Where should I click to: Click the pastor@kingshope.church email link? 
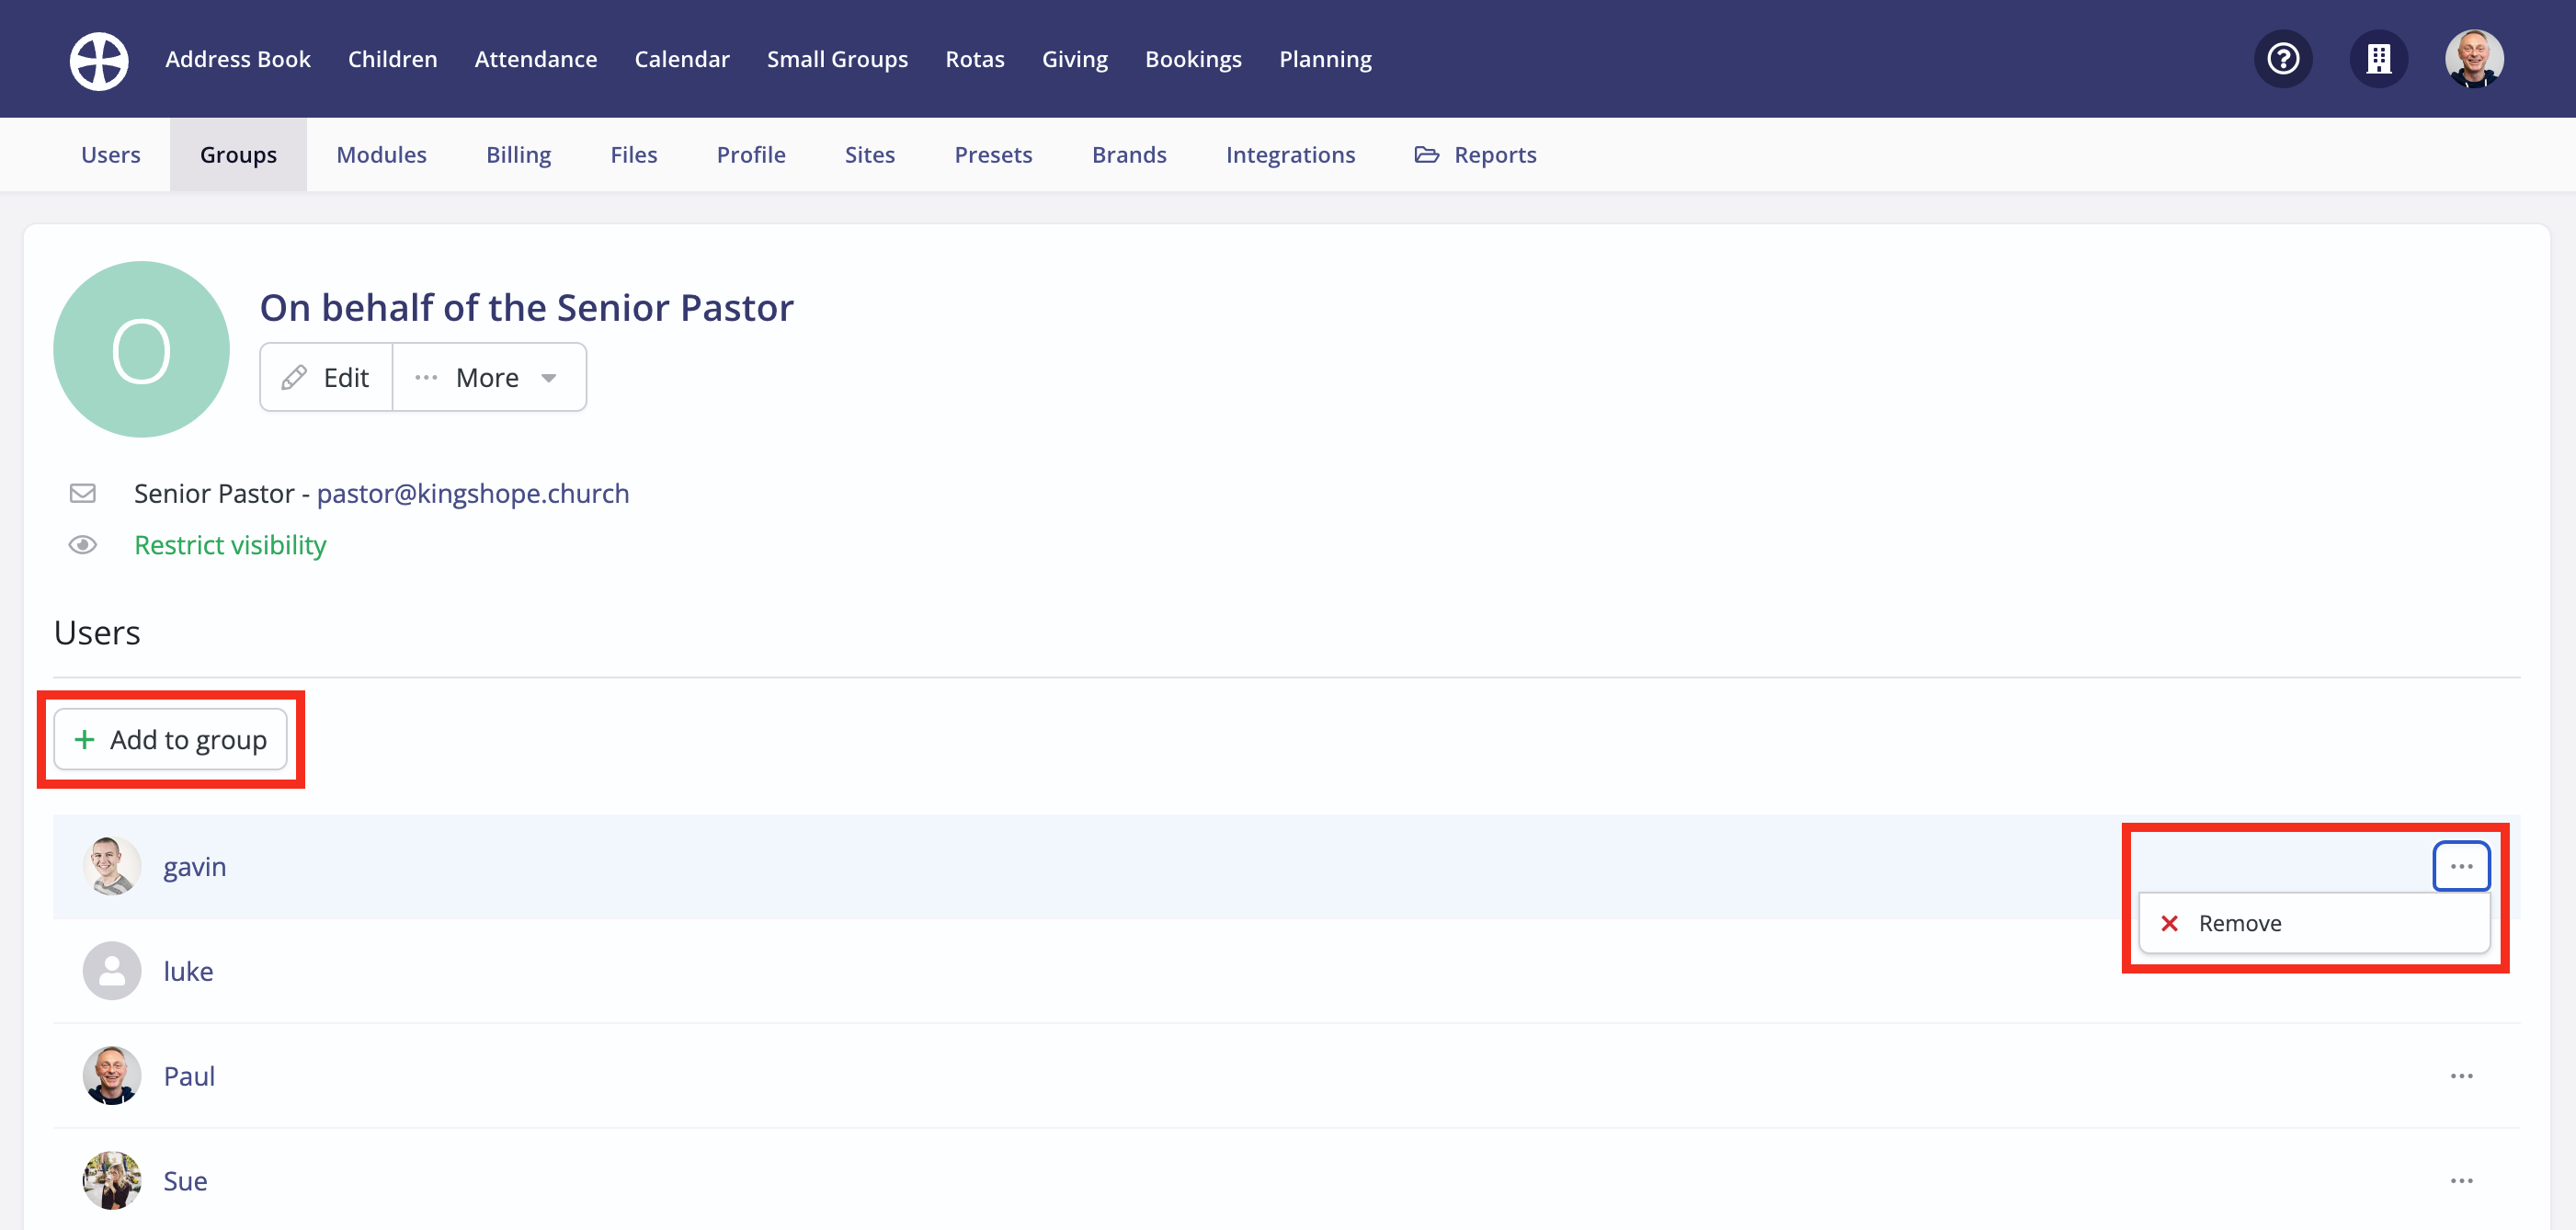(x=473, y=493)
